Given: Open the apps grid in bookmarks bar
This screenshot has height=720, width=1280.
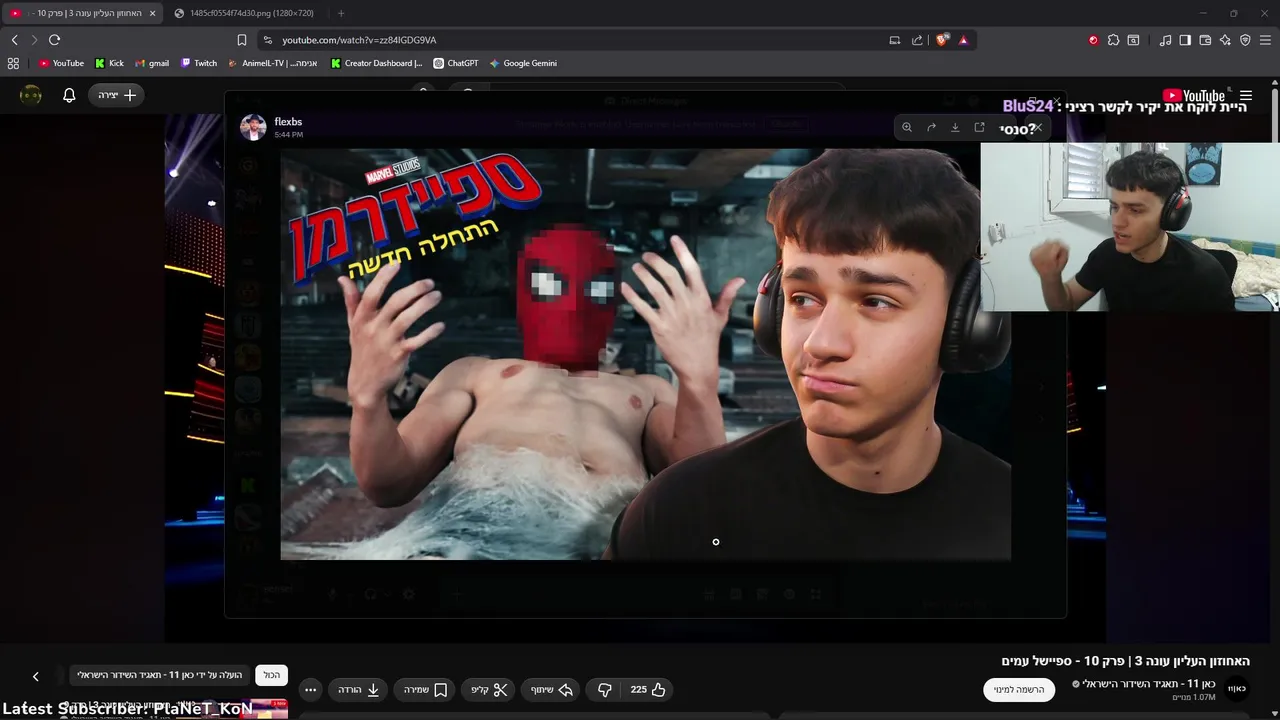Looking at the screenshot, I should pos(13,63).
